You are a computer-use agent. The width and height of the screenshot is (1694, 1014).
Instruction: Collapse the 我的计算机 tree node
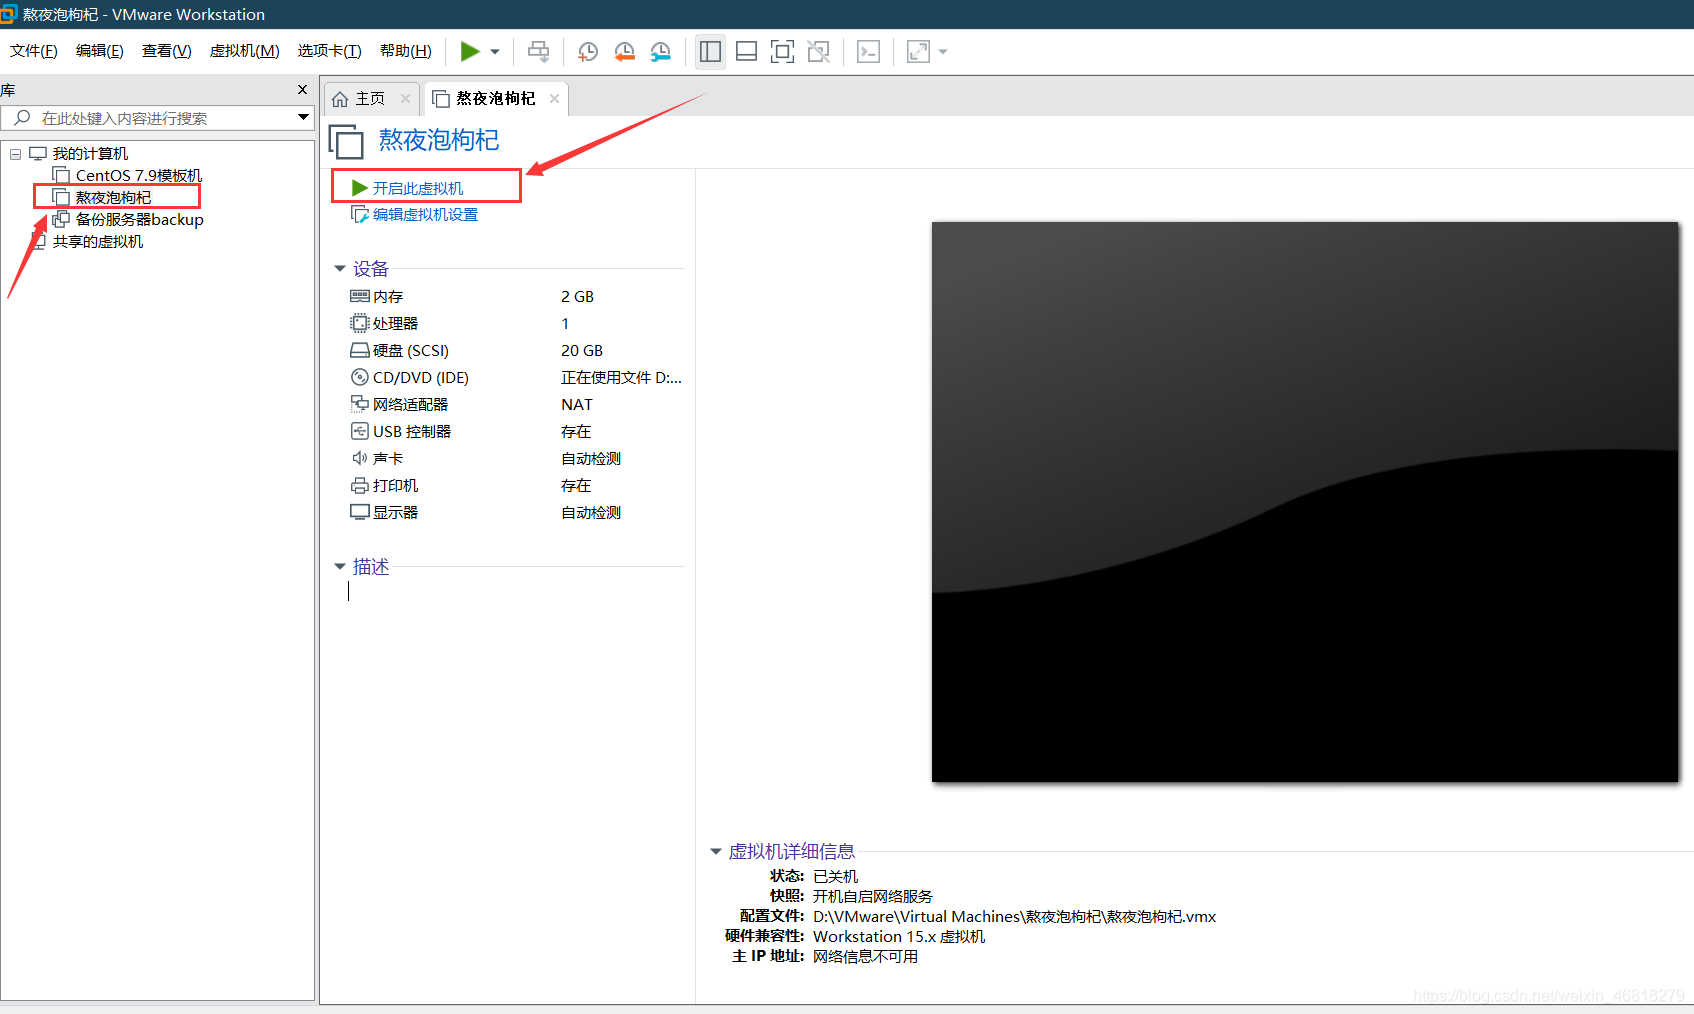pyautogui.click(x=16, y=154)
